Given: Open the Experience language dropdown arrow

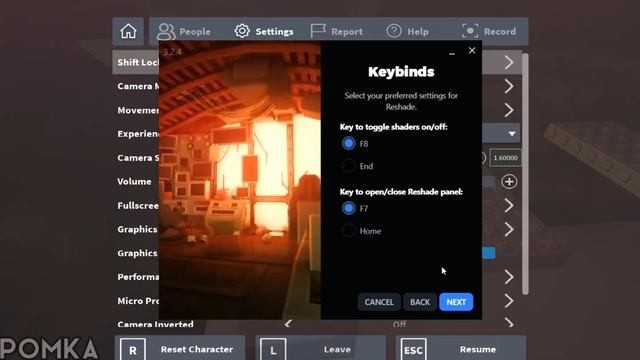Looking at the screenshot, I should pyautogui.click(x=512, y=134).
